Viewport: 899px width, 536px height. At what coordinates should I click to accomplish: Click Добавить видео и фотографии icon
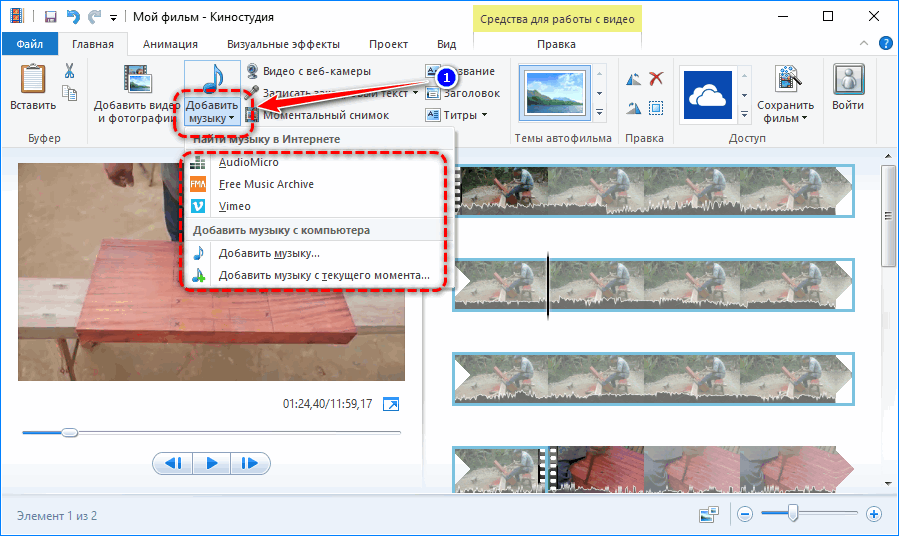pyautogui.click(x=138, y=79)
